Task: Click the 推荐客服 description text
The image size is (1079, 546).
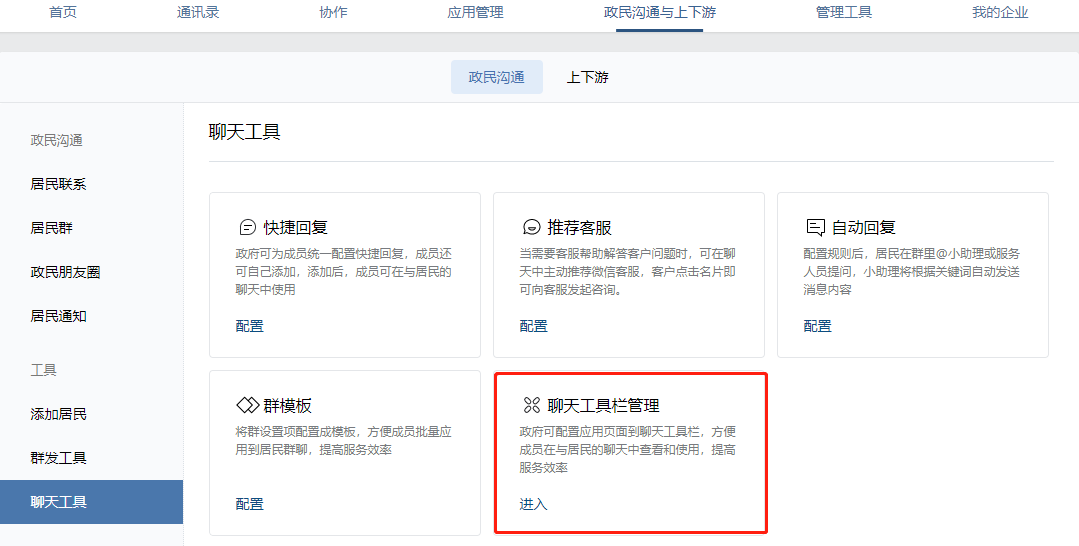Action: click(628, 272)
